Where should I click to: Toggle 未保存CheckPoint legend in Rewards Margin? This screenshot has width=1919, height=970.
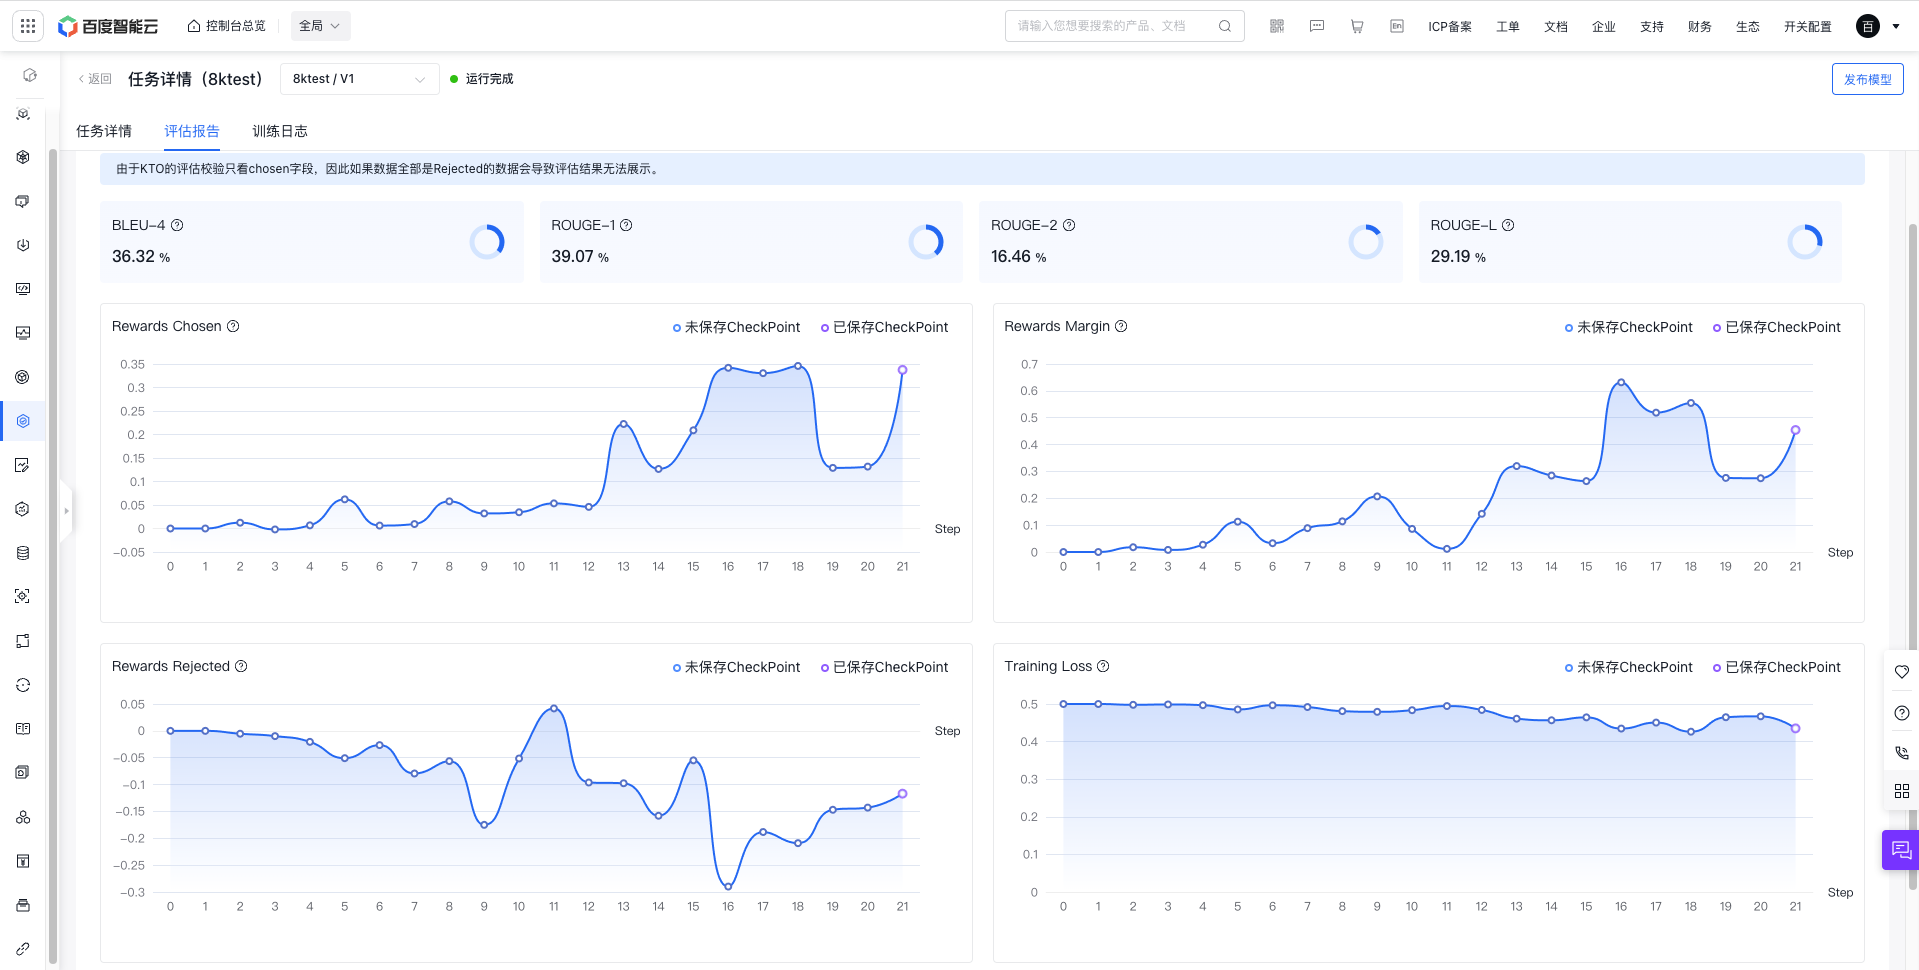(x=1628, y=327)
